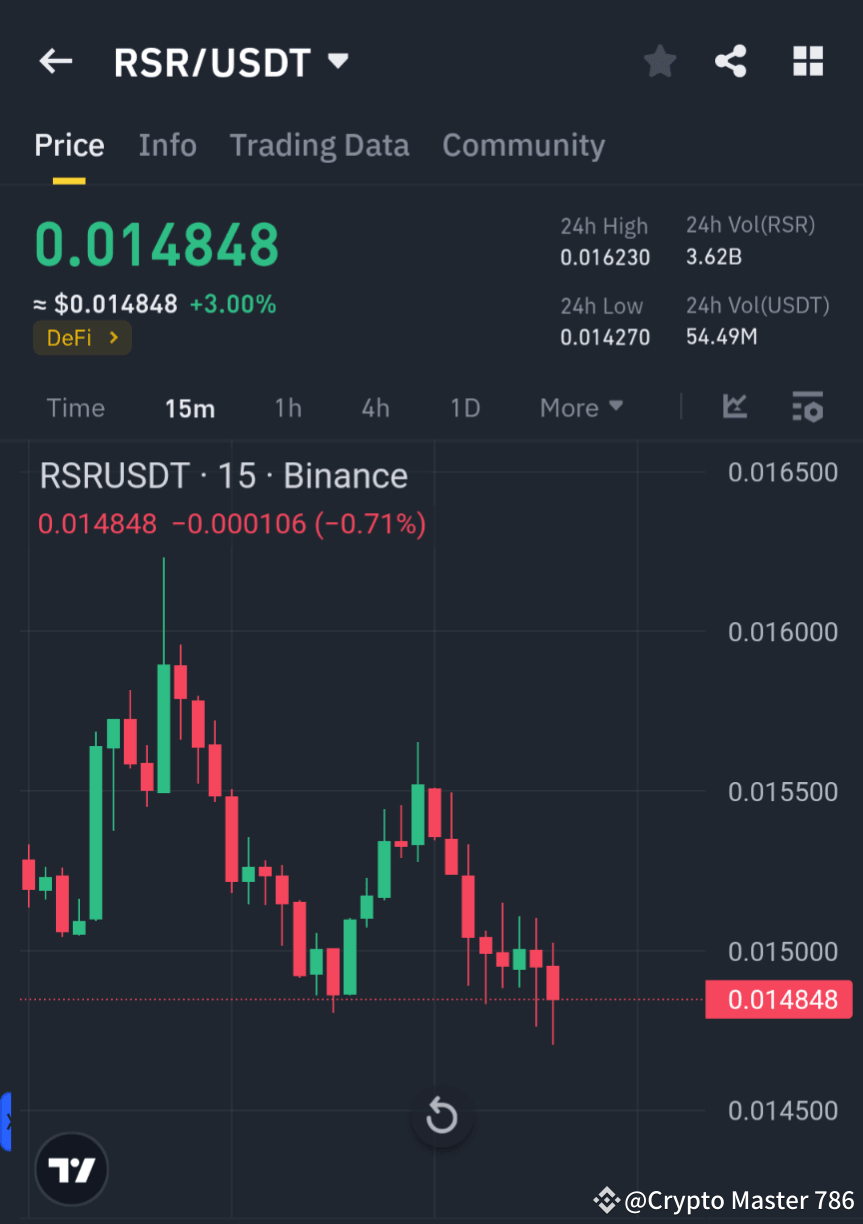Select the chart line-style icon
This screenshot has width=863, height=1224.
point(735,407)
